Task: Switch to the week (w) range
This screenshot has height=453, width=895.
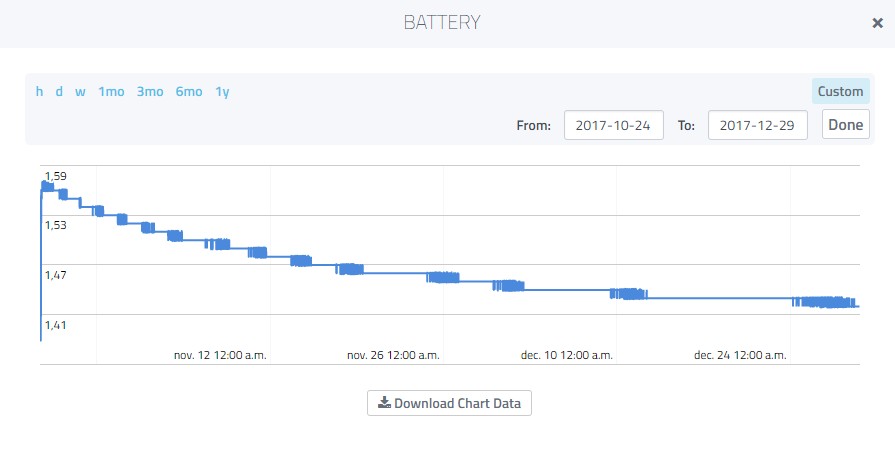Action: coord(80,91)
